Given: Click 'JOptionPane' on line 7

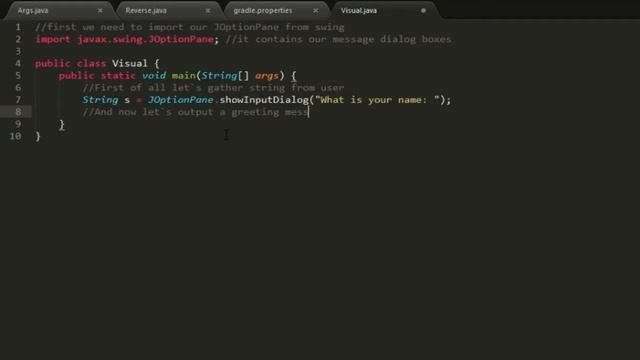Looking at the screenshot, I should [180, 100].
